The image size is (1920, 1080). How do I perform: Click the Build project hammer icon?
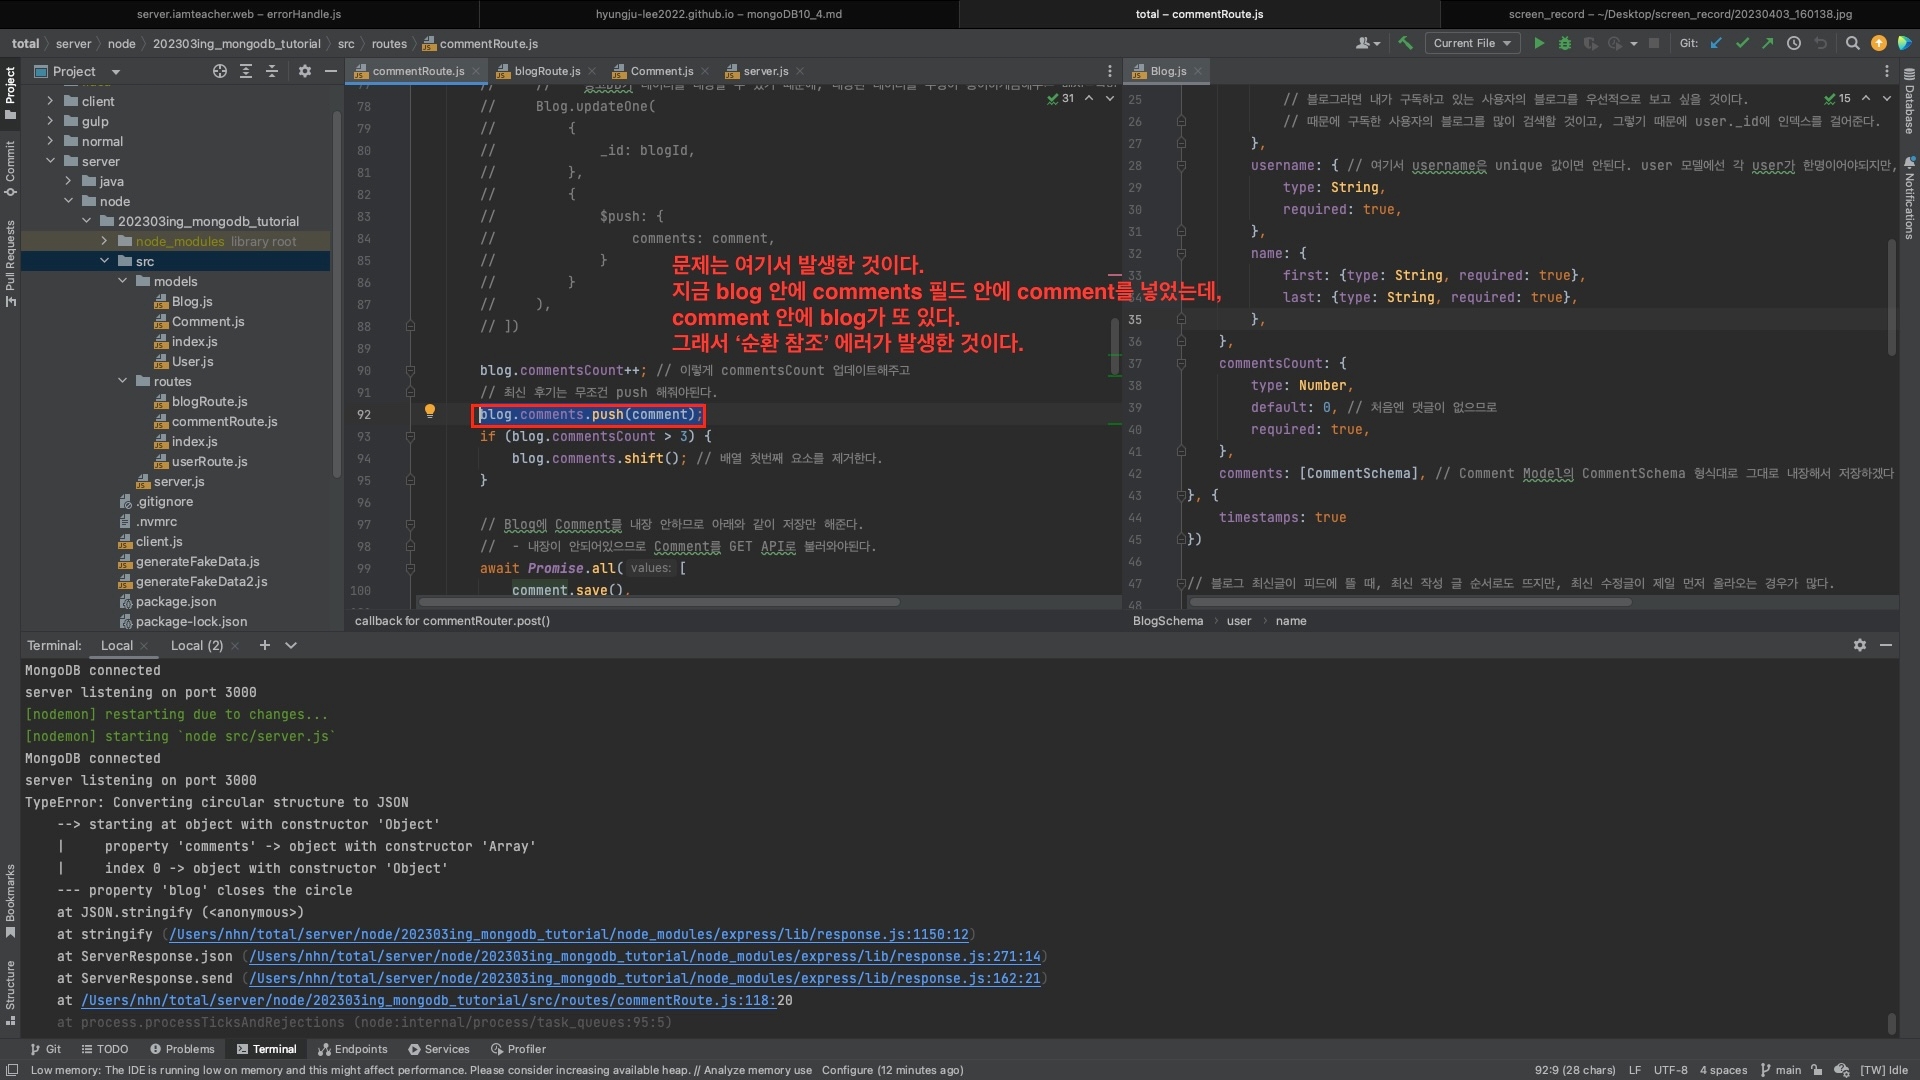pyautogui.click(x=1405, y=43)
